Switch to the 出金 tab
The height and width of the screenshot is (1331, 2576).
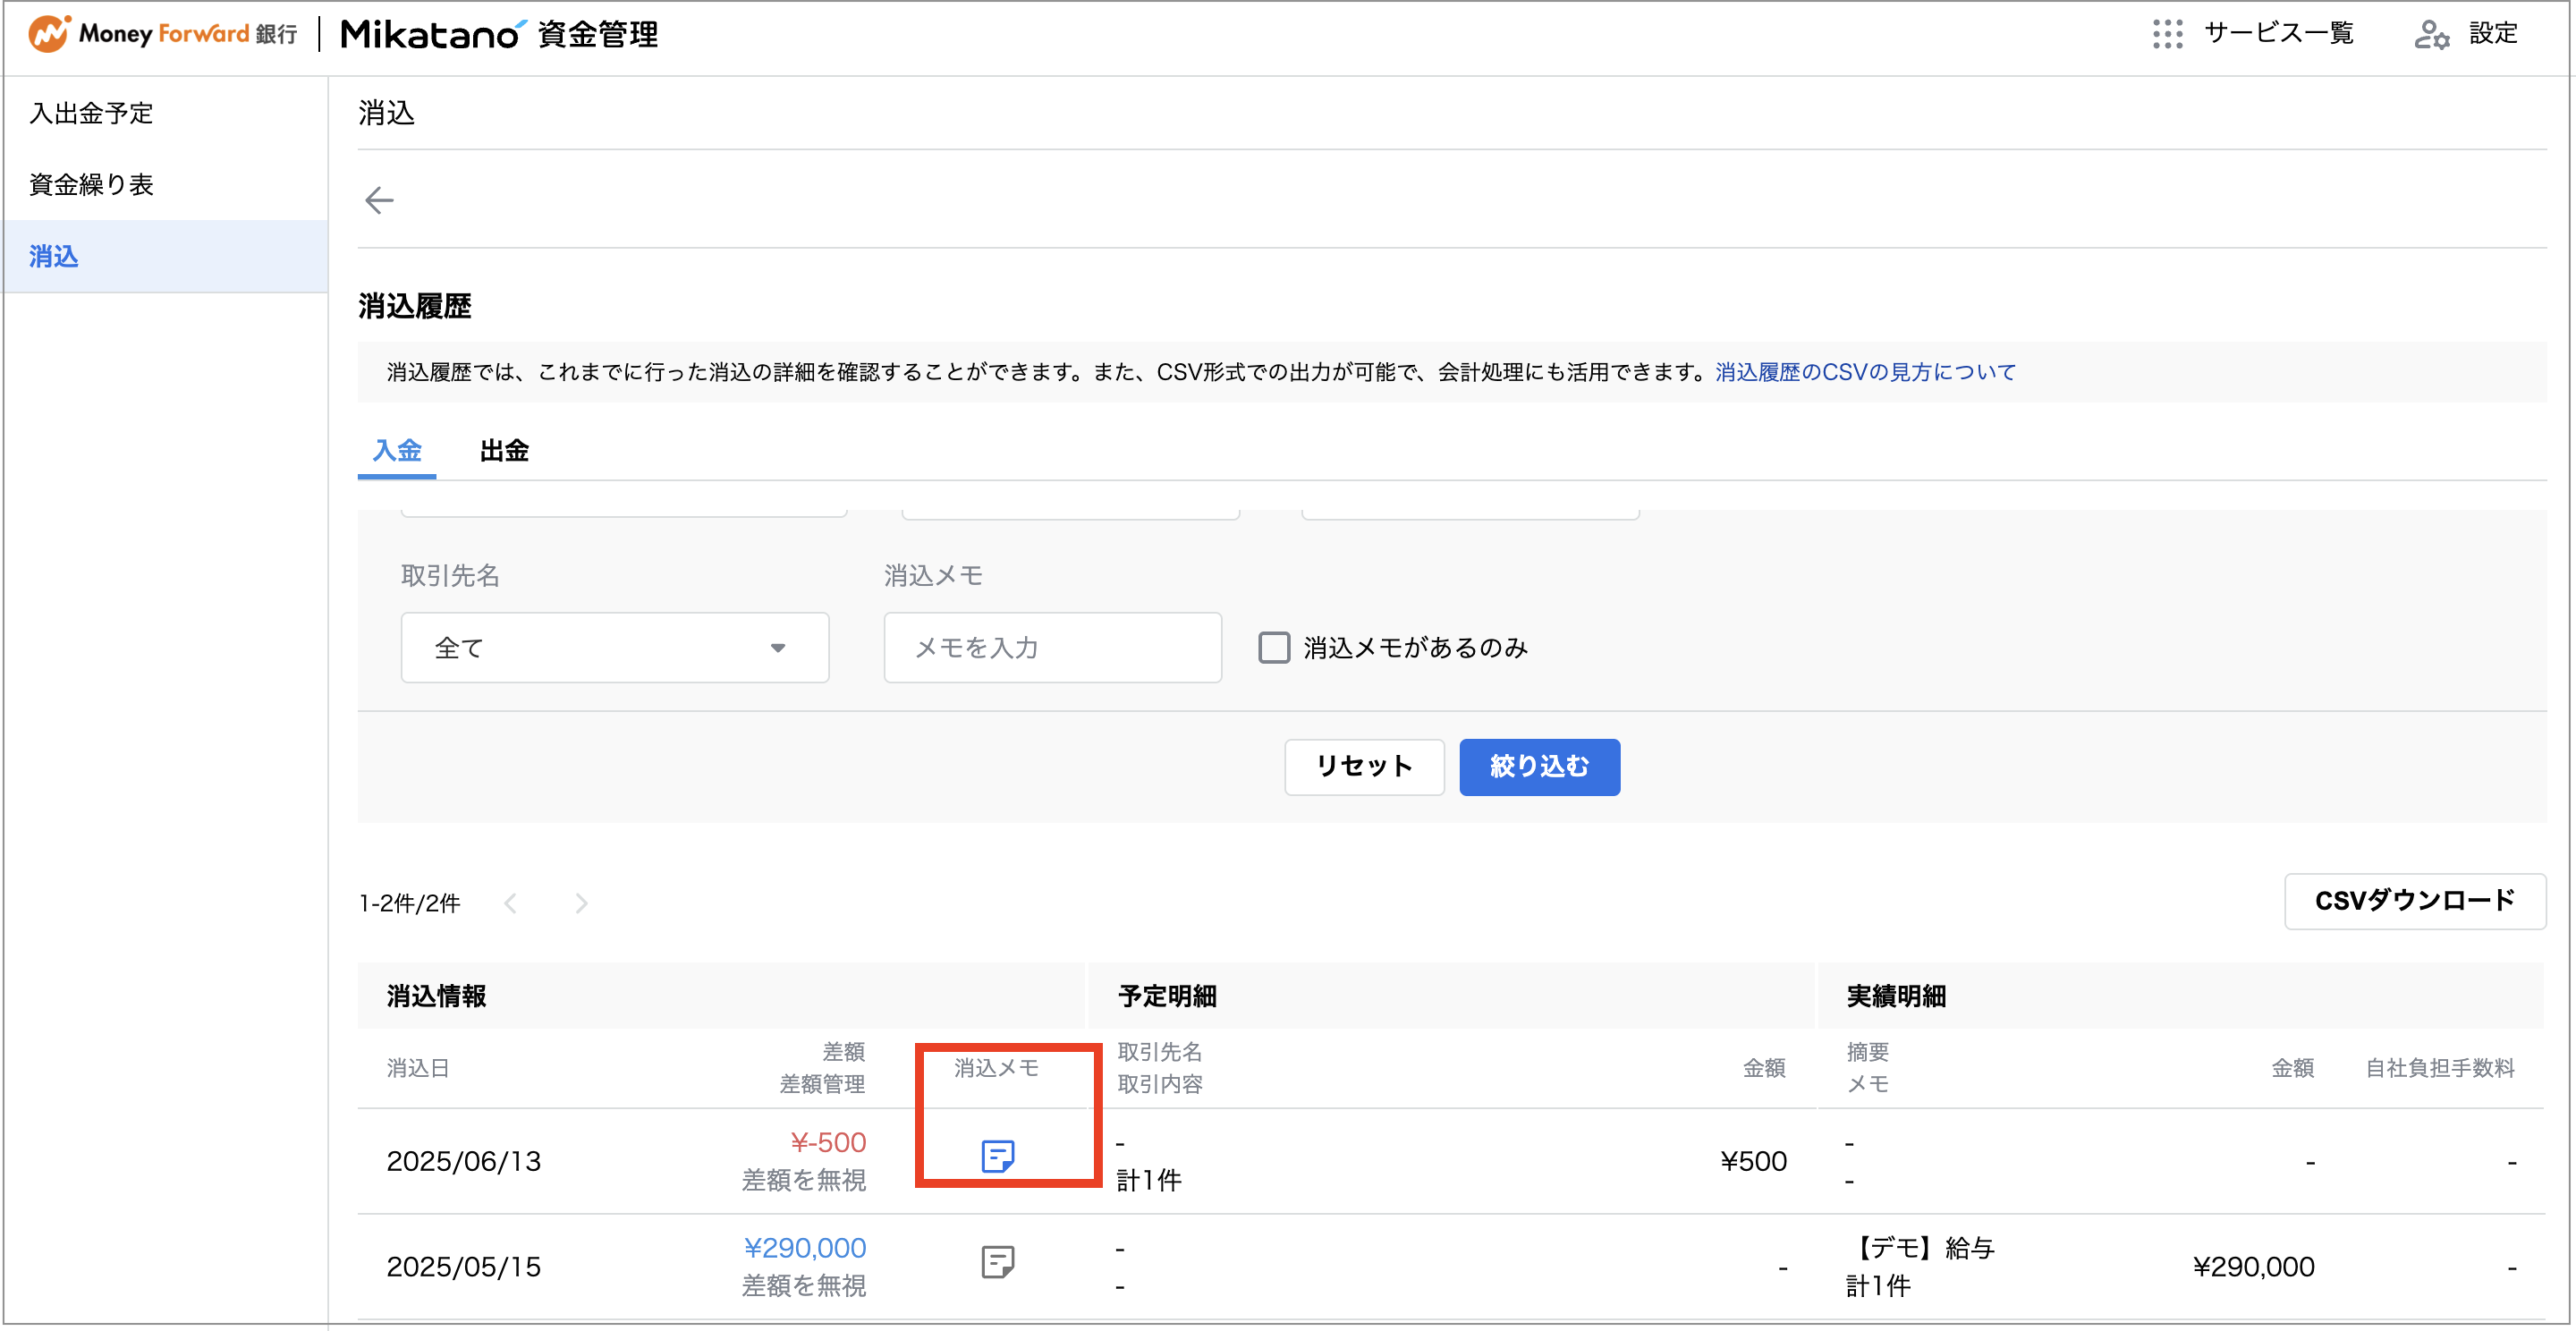tap(504, 451)
